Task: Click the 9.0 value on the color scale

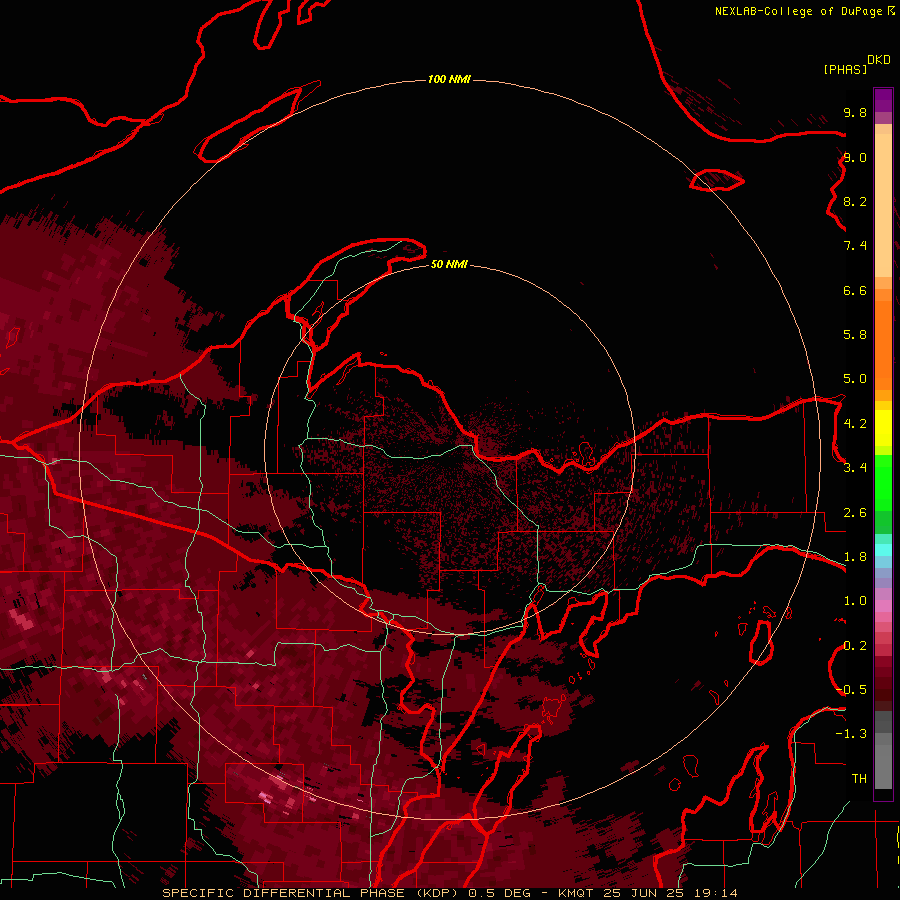Action: tap(855, 157)
